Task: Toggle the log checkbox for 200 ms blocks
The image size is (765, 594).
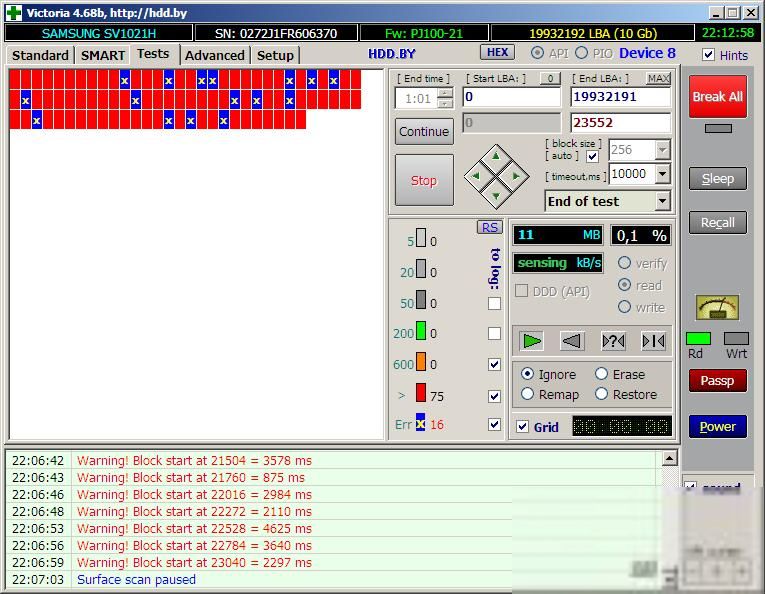Action: click(x=494, y=334)
